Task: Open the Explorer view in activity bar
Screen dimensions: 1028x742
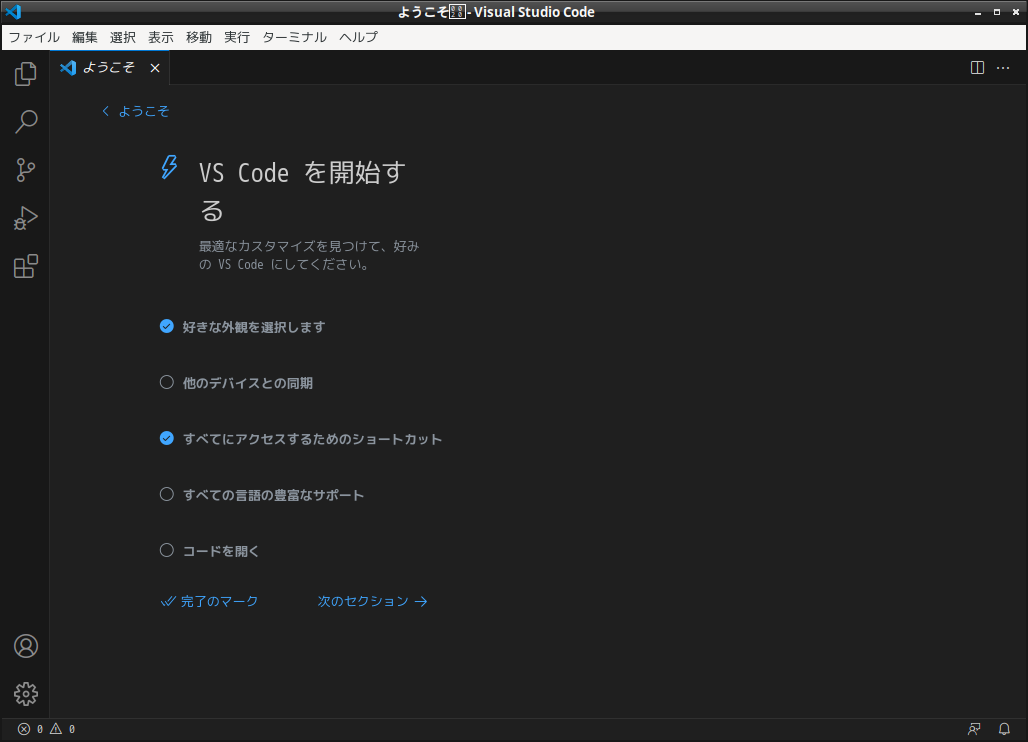Action: [26, 73]
